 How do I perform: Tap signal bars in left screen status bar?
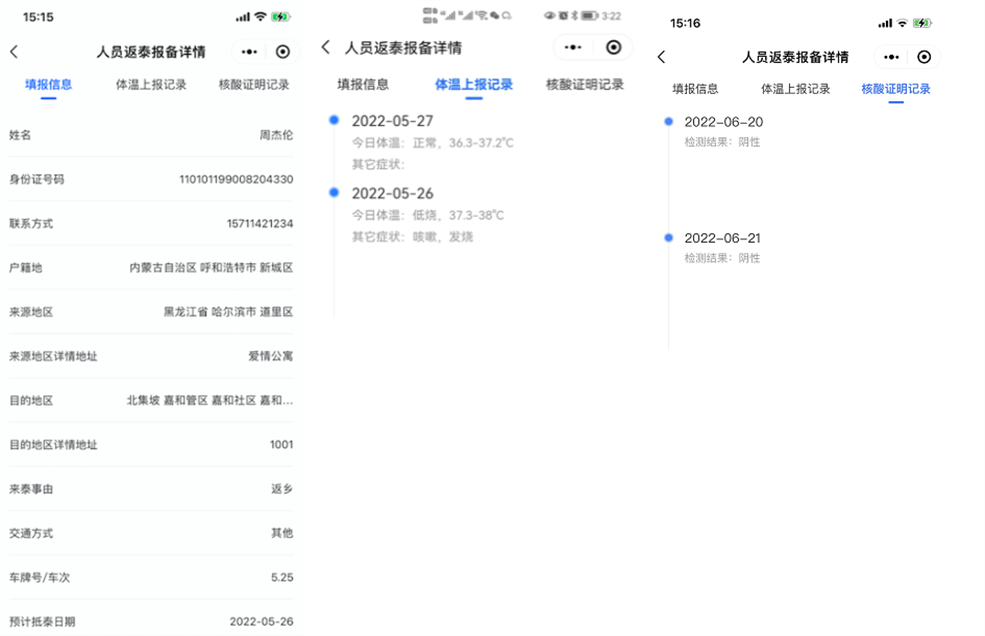[x=242, y=18]
